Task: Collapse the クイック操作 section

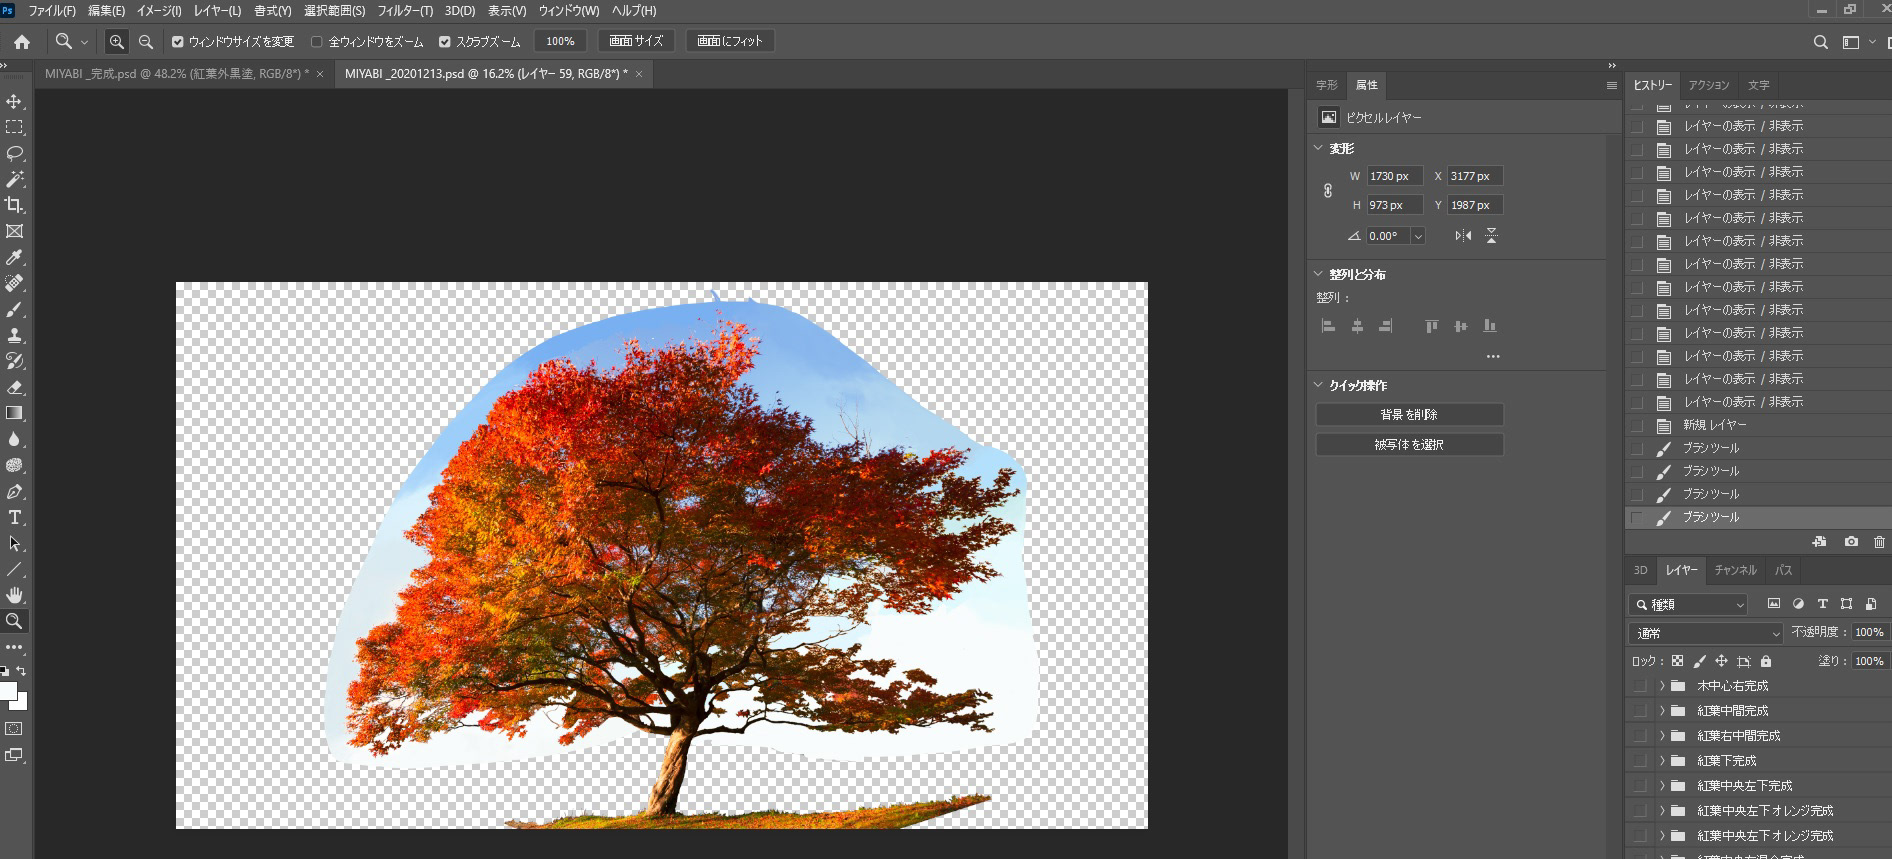Action: point(1318,385)
